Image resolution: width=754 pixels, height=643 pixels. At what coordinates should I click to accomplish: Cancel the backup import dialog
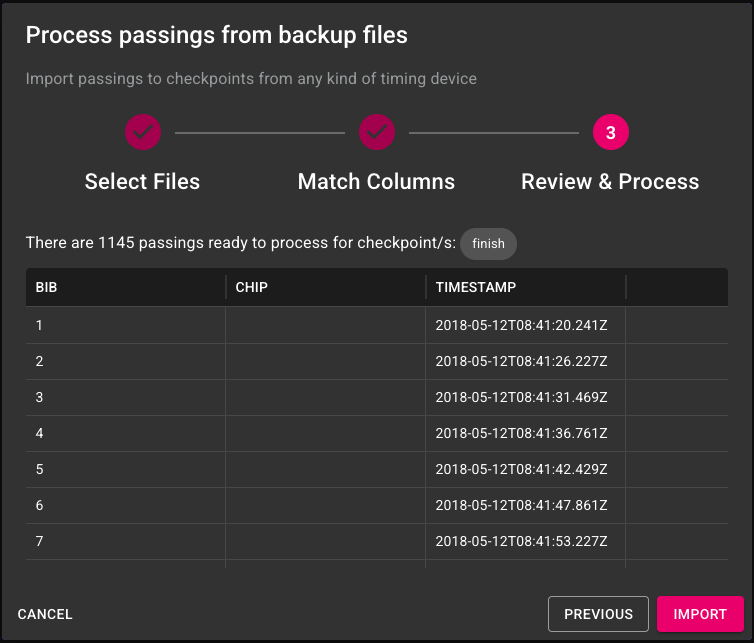(x=45, y=614)
